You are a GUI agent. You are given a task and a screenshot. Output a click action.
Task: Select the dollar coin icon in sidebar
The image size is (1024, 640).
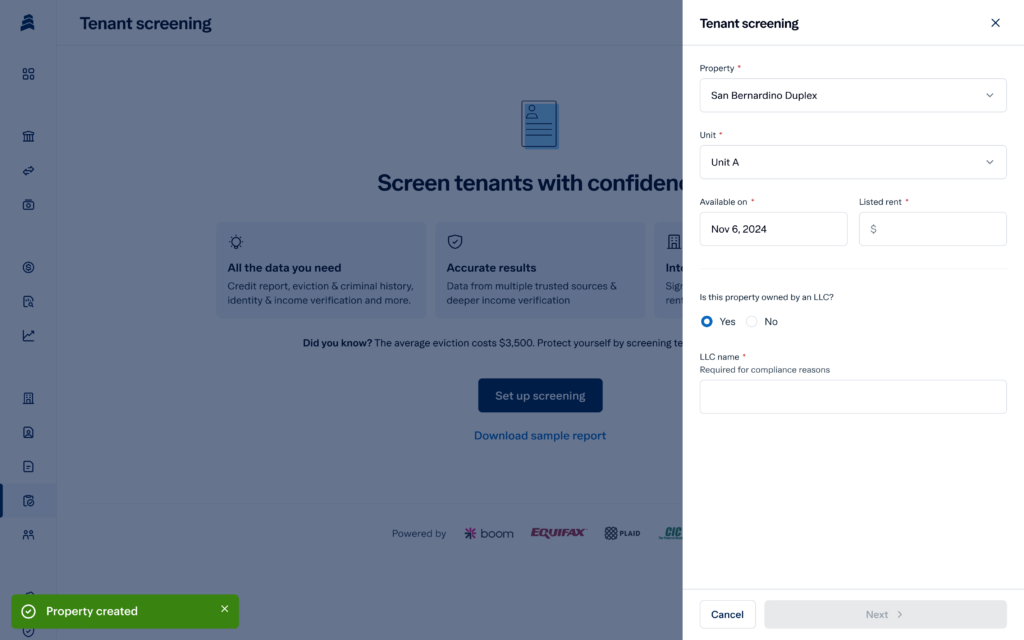point(28,267)
